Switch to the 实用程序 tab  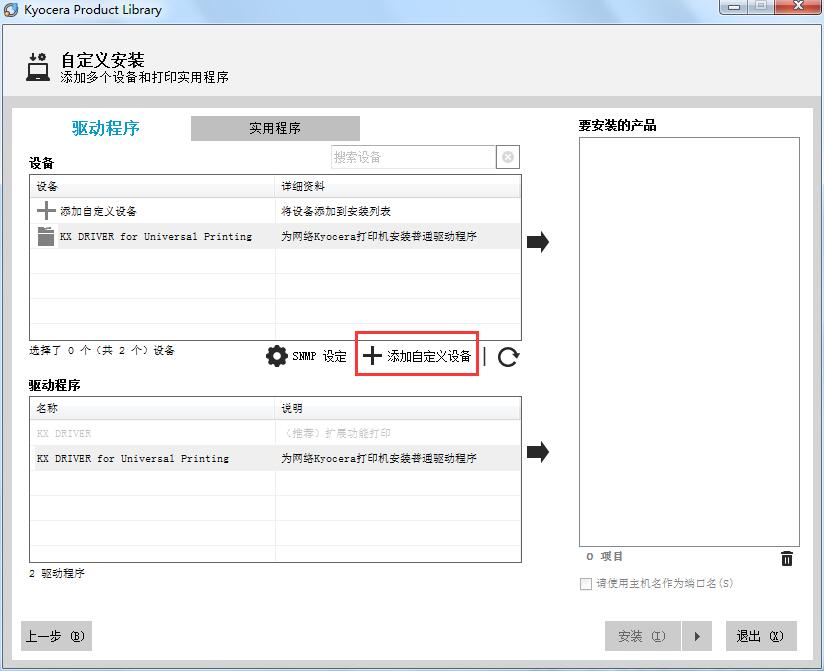[275, 128]
